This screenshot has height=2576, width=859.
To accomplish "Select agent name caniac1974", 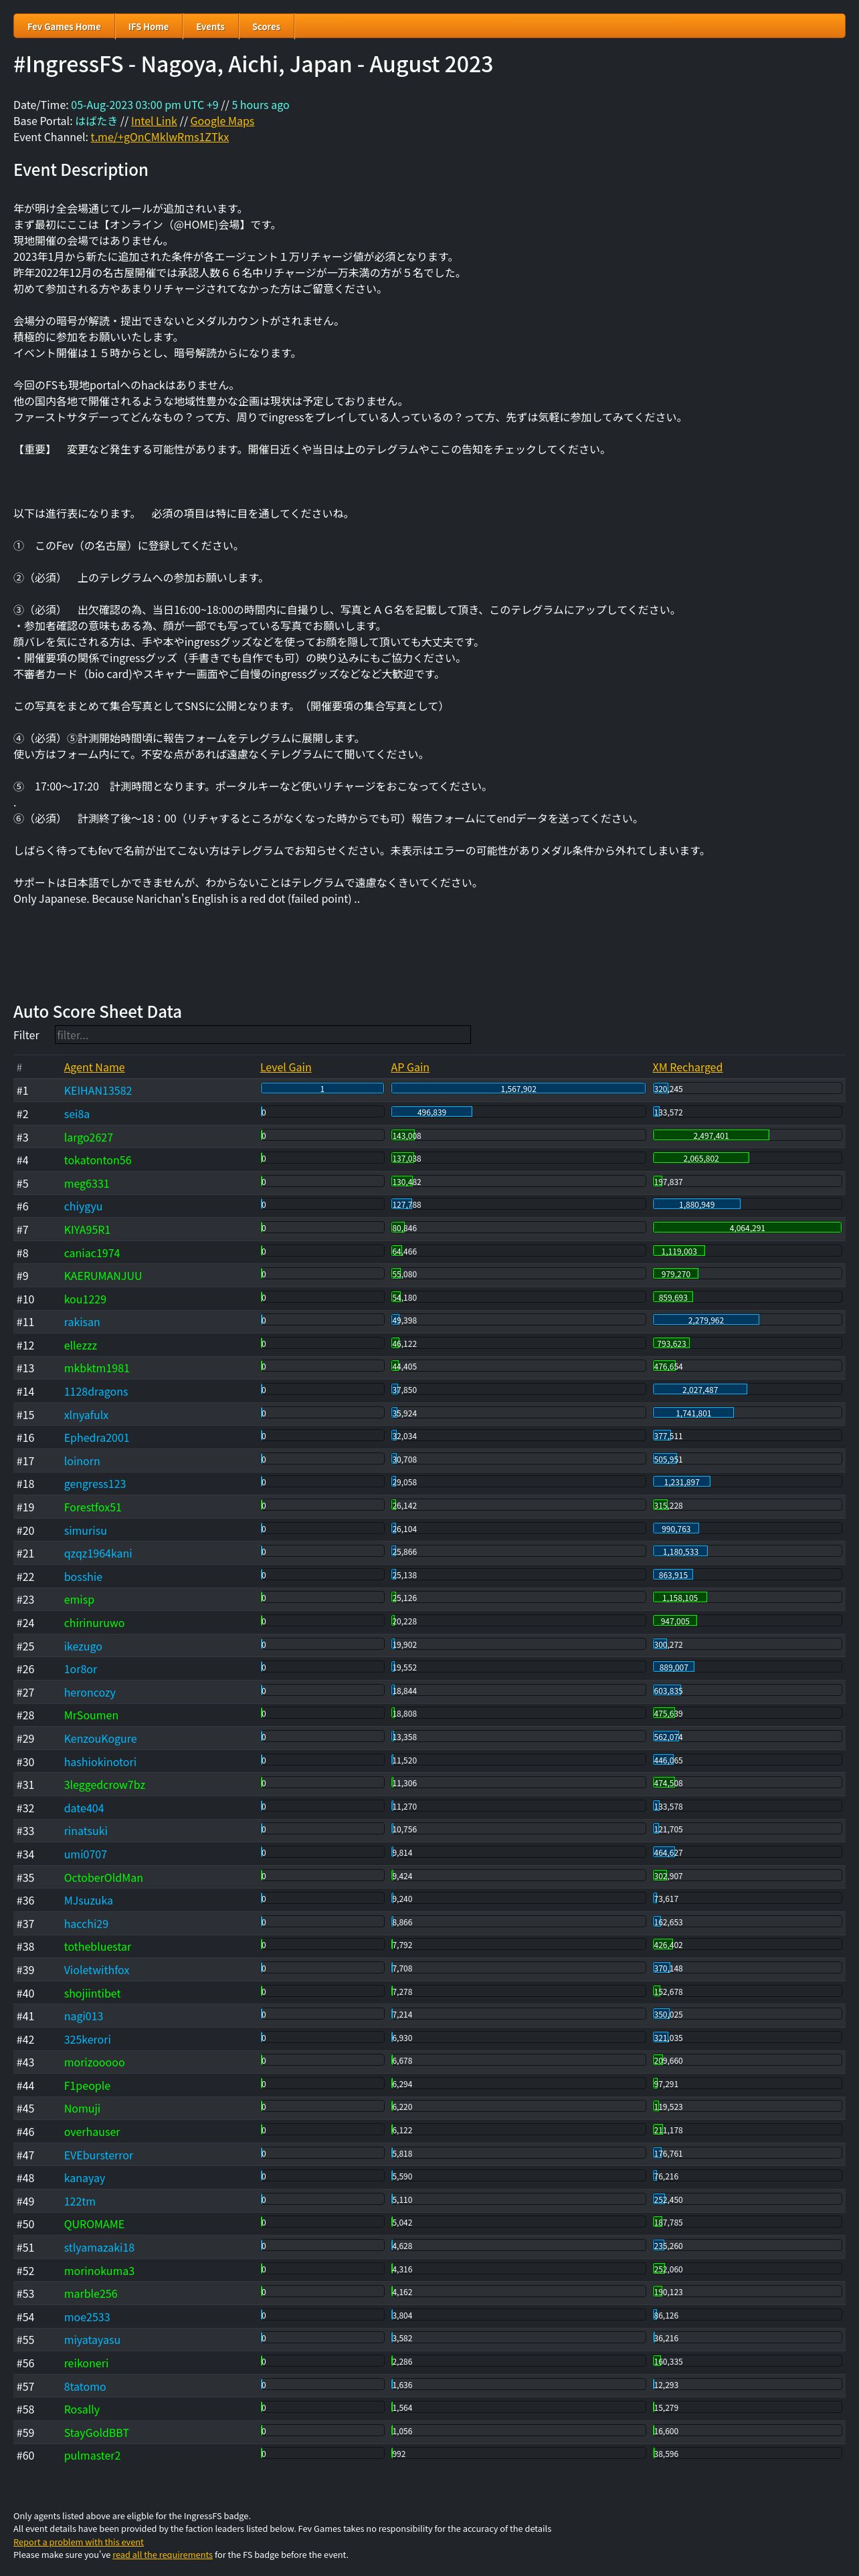I will tap(92, 1253).
